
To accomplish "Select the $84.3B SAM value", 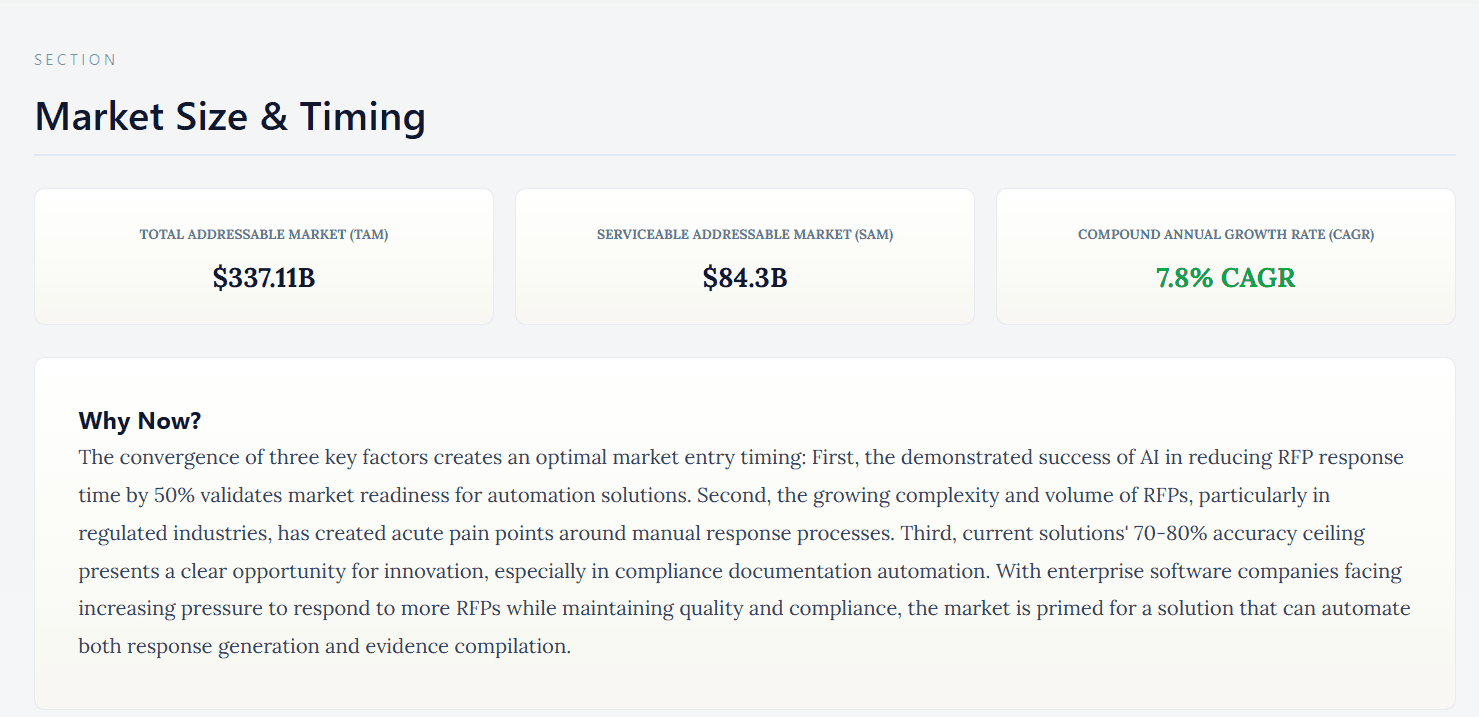I will pyautogui.click(x=745, y=278).
